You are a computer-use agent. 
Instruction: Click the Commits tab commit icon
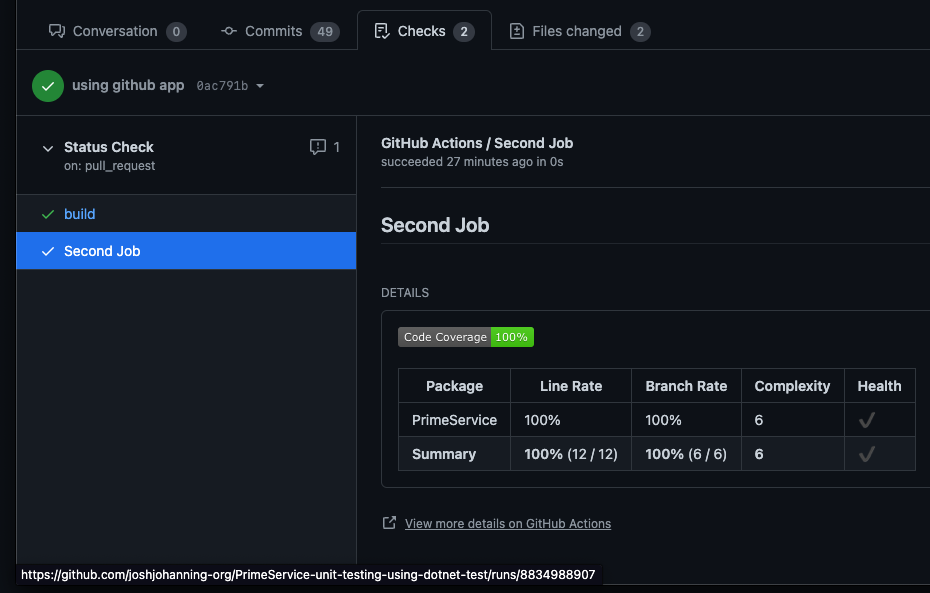[x=229, y=31]
